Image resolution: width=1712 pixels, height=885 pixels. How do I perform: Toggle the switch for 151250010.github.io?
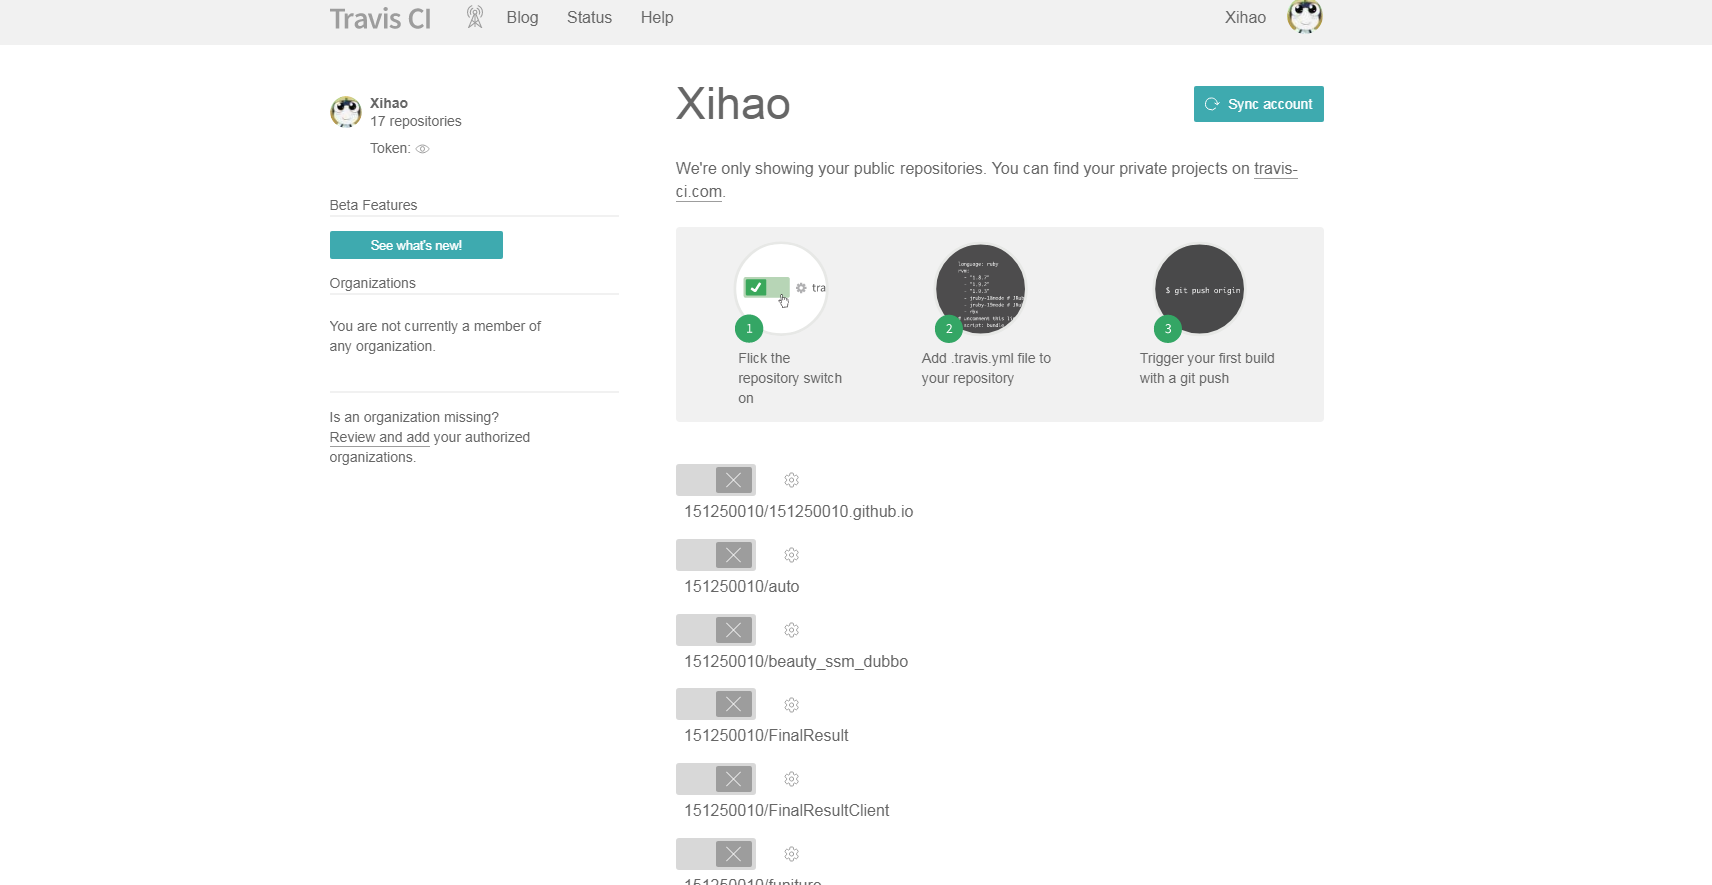click(716, 480)
